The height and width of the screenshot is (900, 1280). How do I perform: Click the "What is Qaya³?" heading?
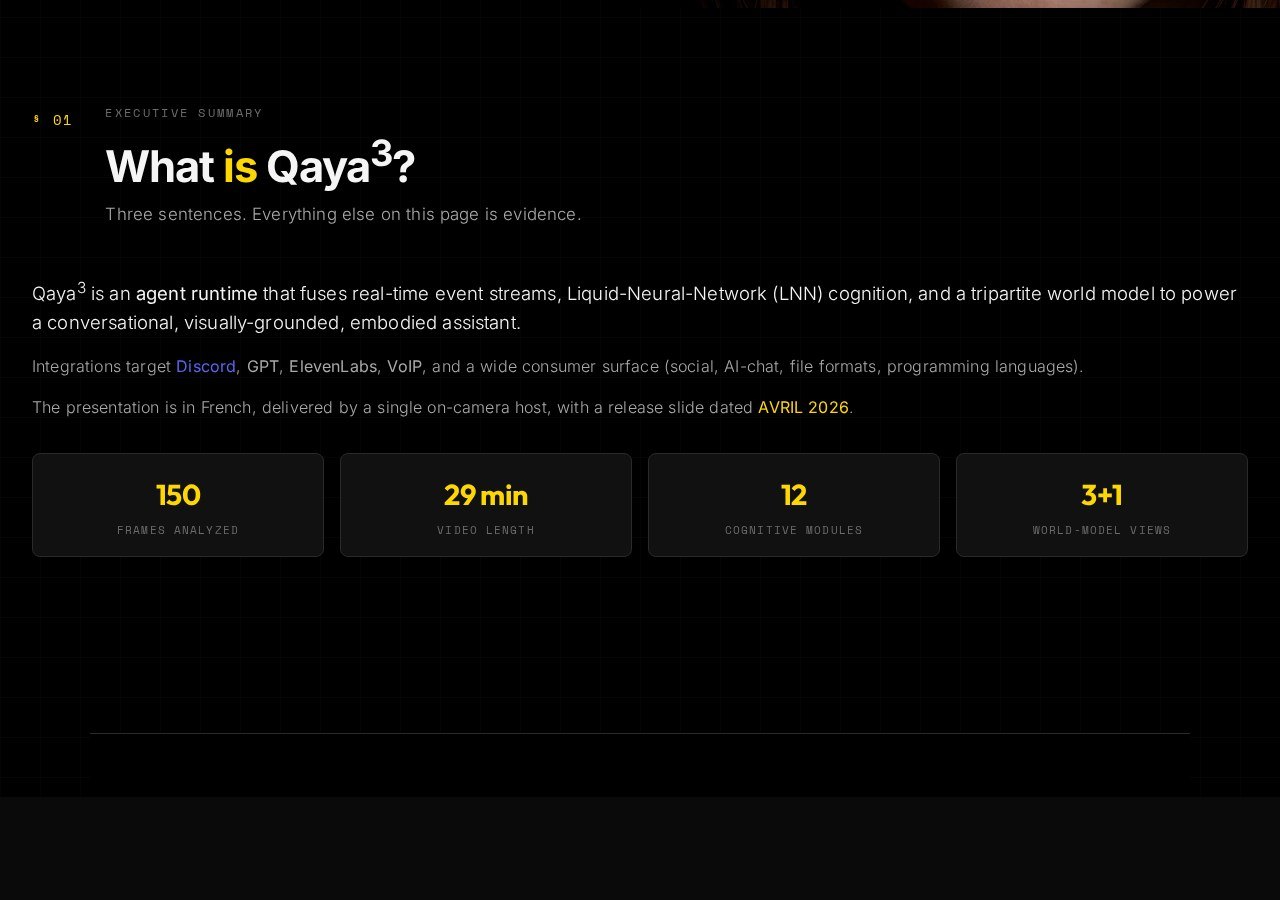click(x=260, y=164)
